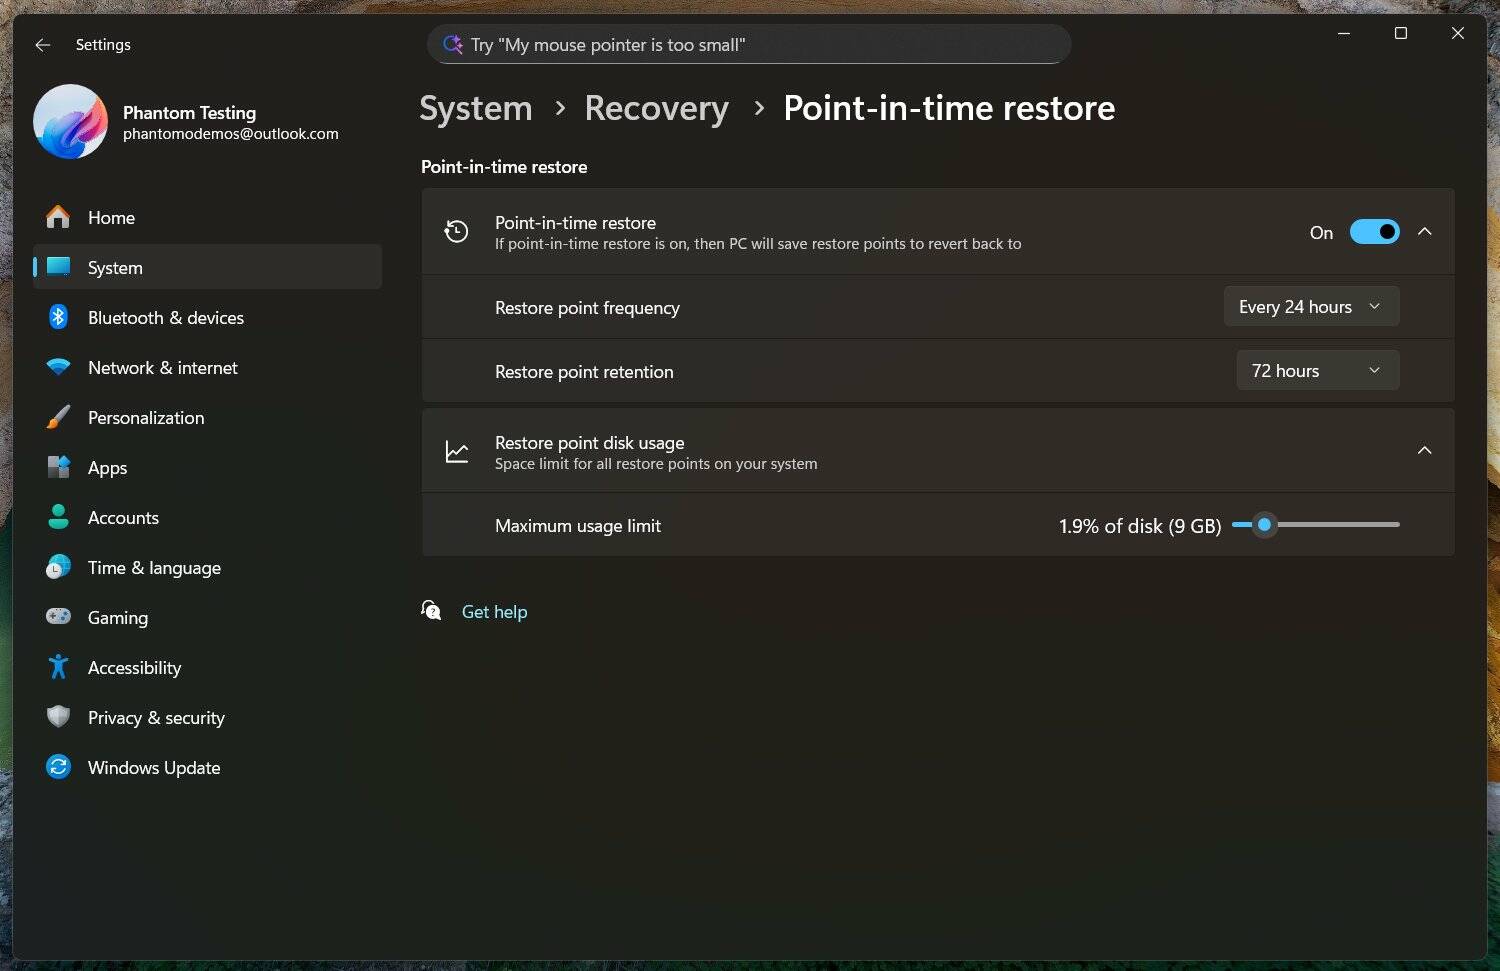
Task: Turn off the Point-in-time restore toggle
Action: [x=1374, y=232]
